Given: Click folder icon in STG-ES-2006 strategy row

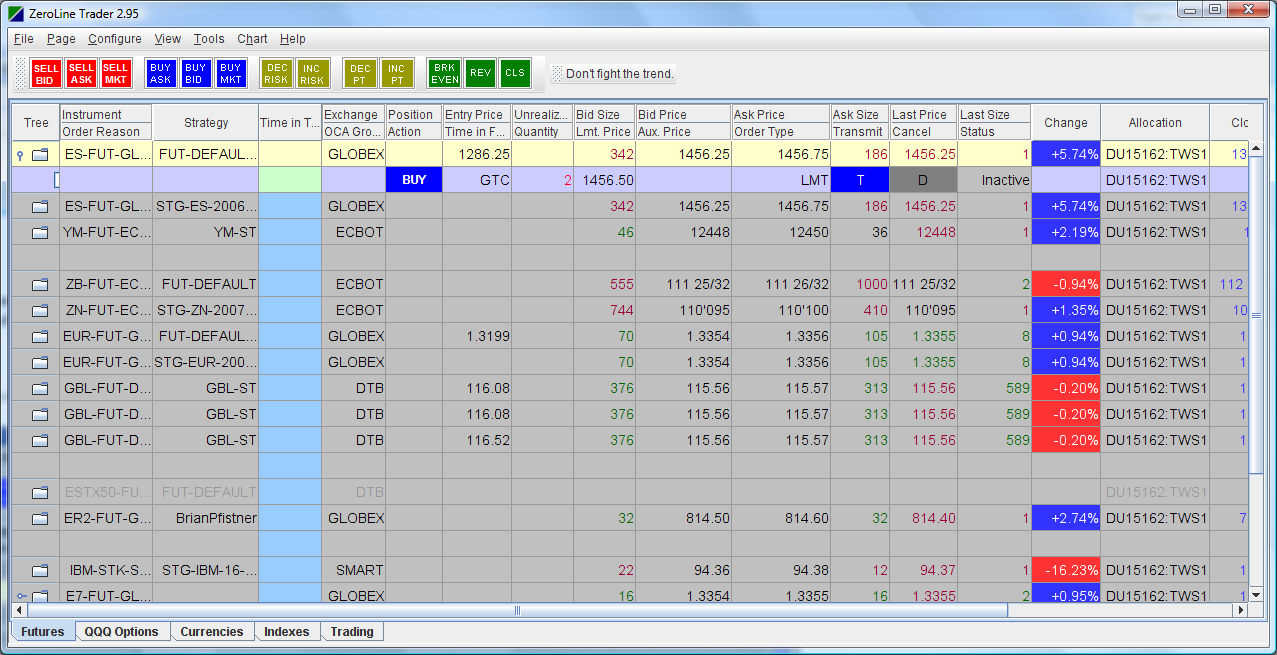Looking at the screenshot, I should click(x=40, y=206).
